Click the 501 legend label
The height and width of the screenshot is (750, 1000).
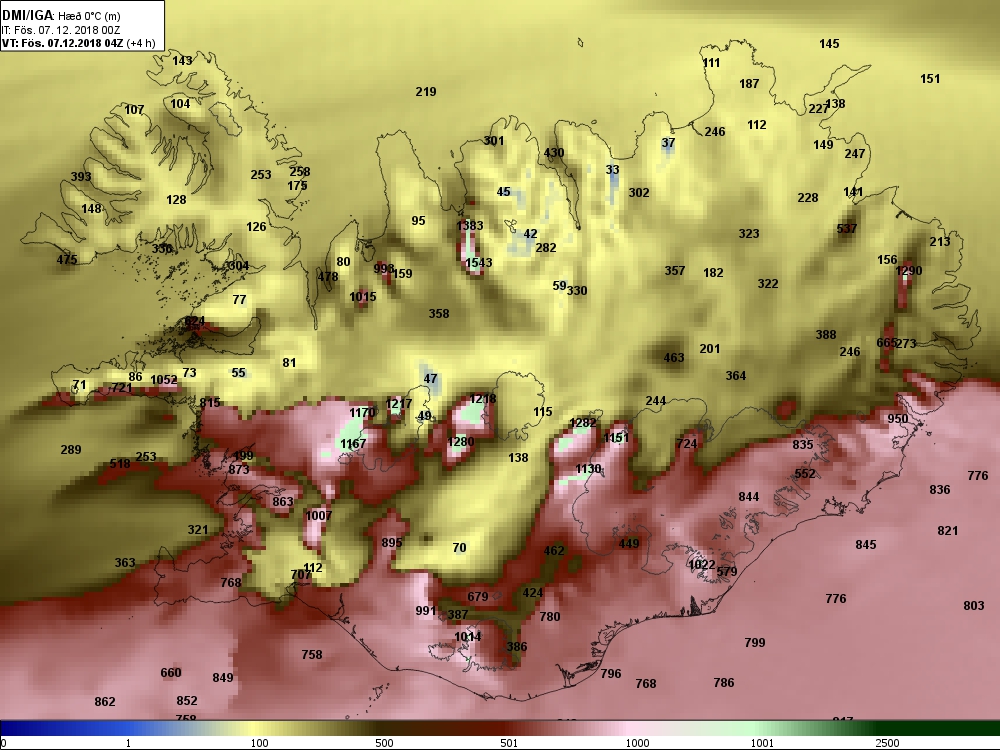(509, 743)
